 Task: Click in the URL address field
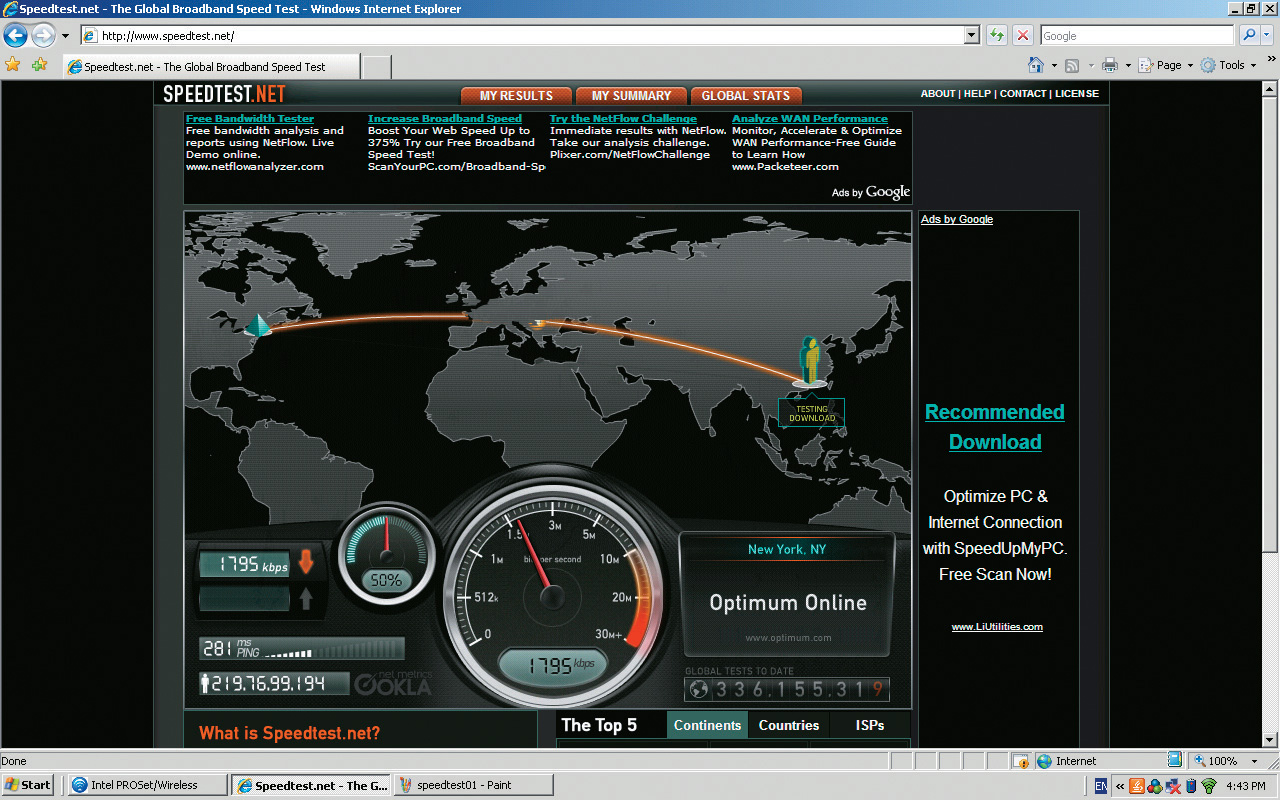click(530, 35)
